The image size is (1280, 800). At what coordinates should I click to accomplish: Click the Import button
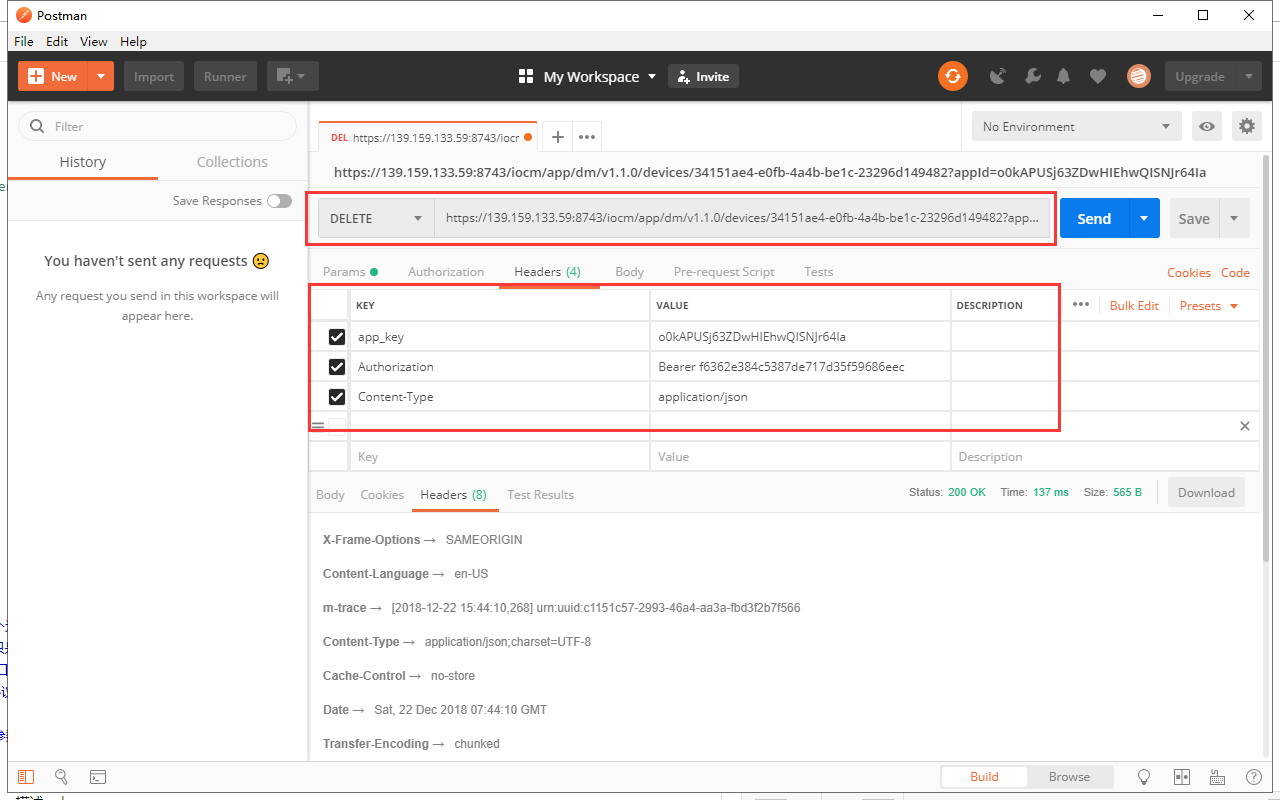[x=154, y=76]
